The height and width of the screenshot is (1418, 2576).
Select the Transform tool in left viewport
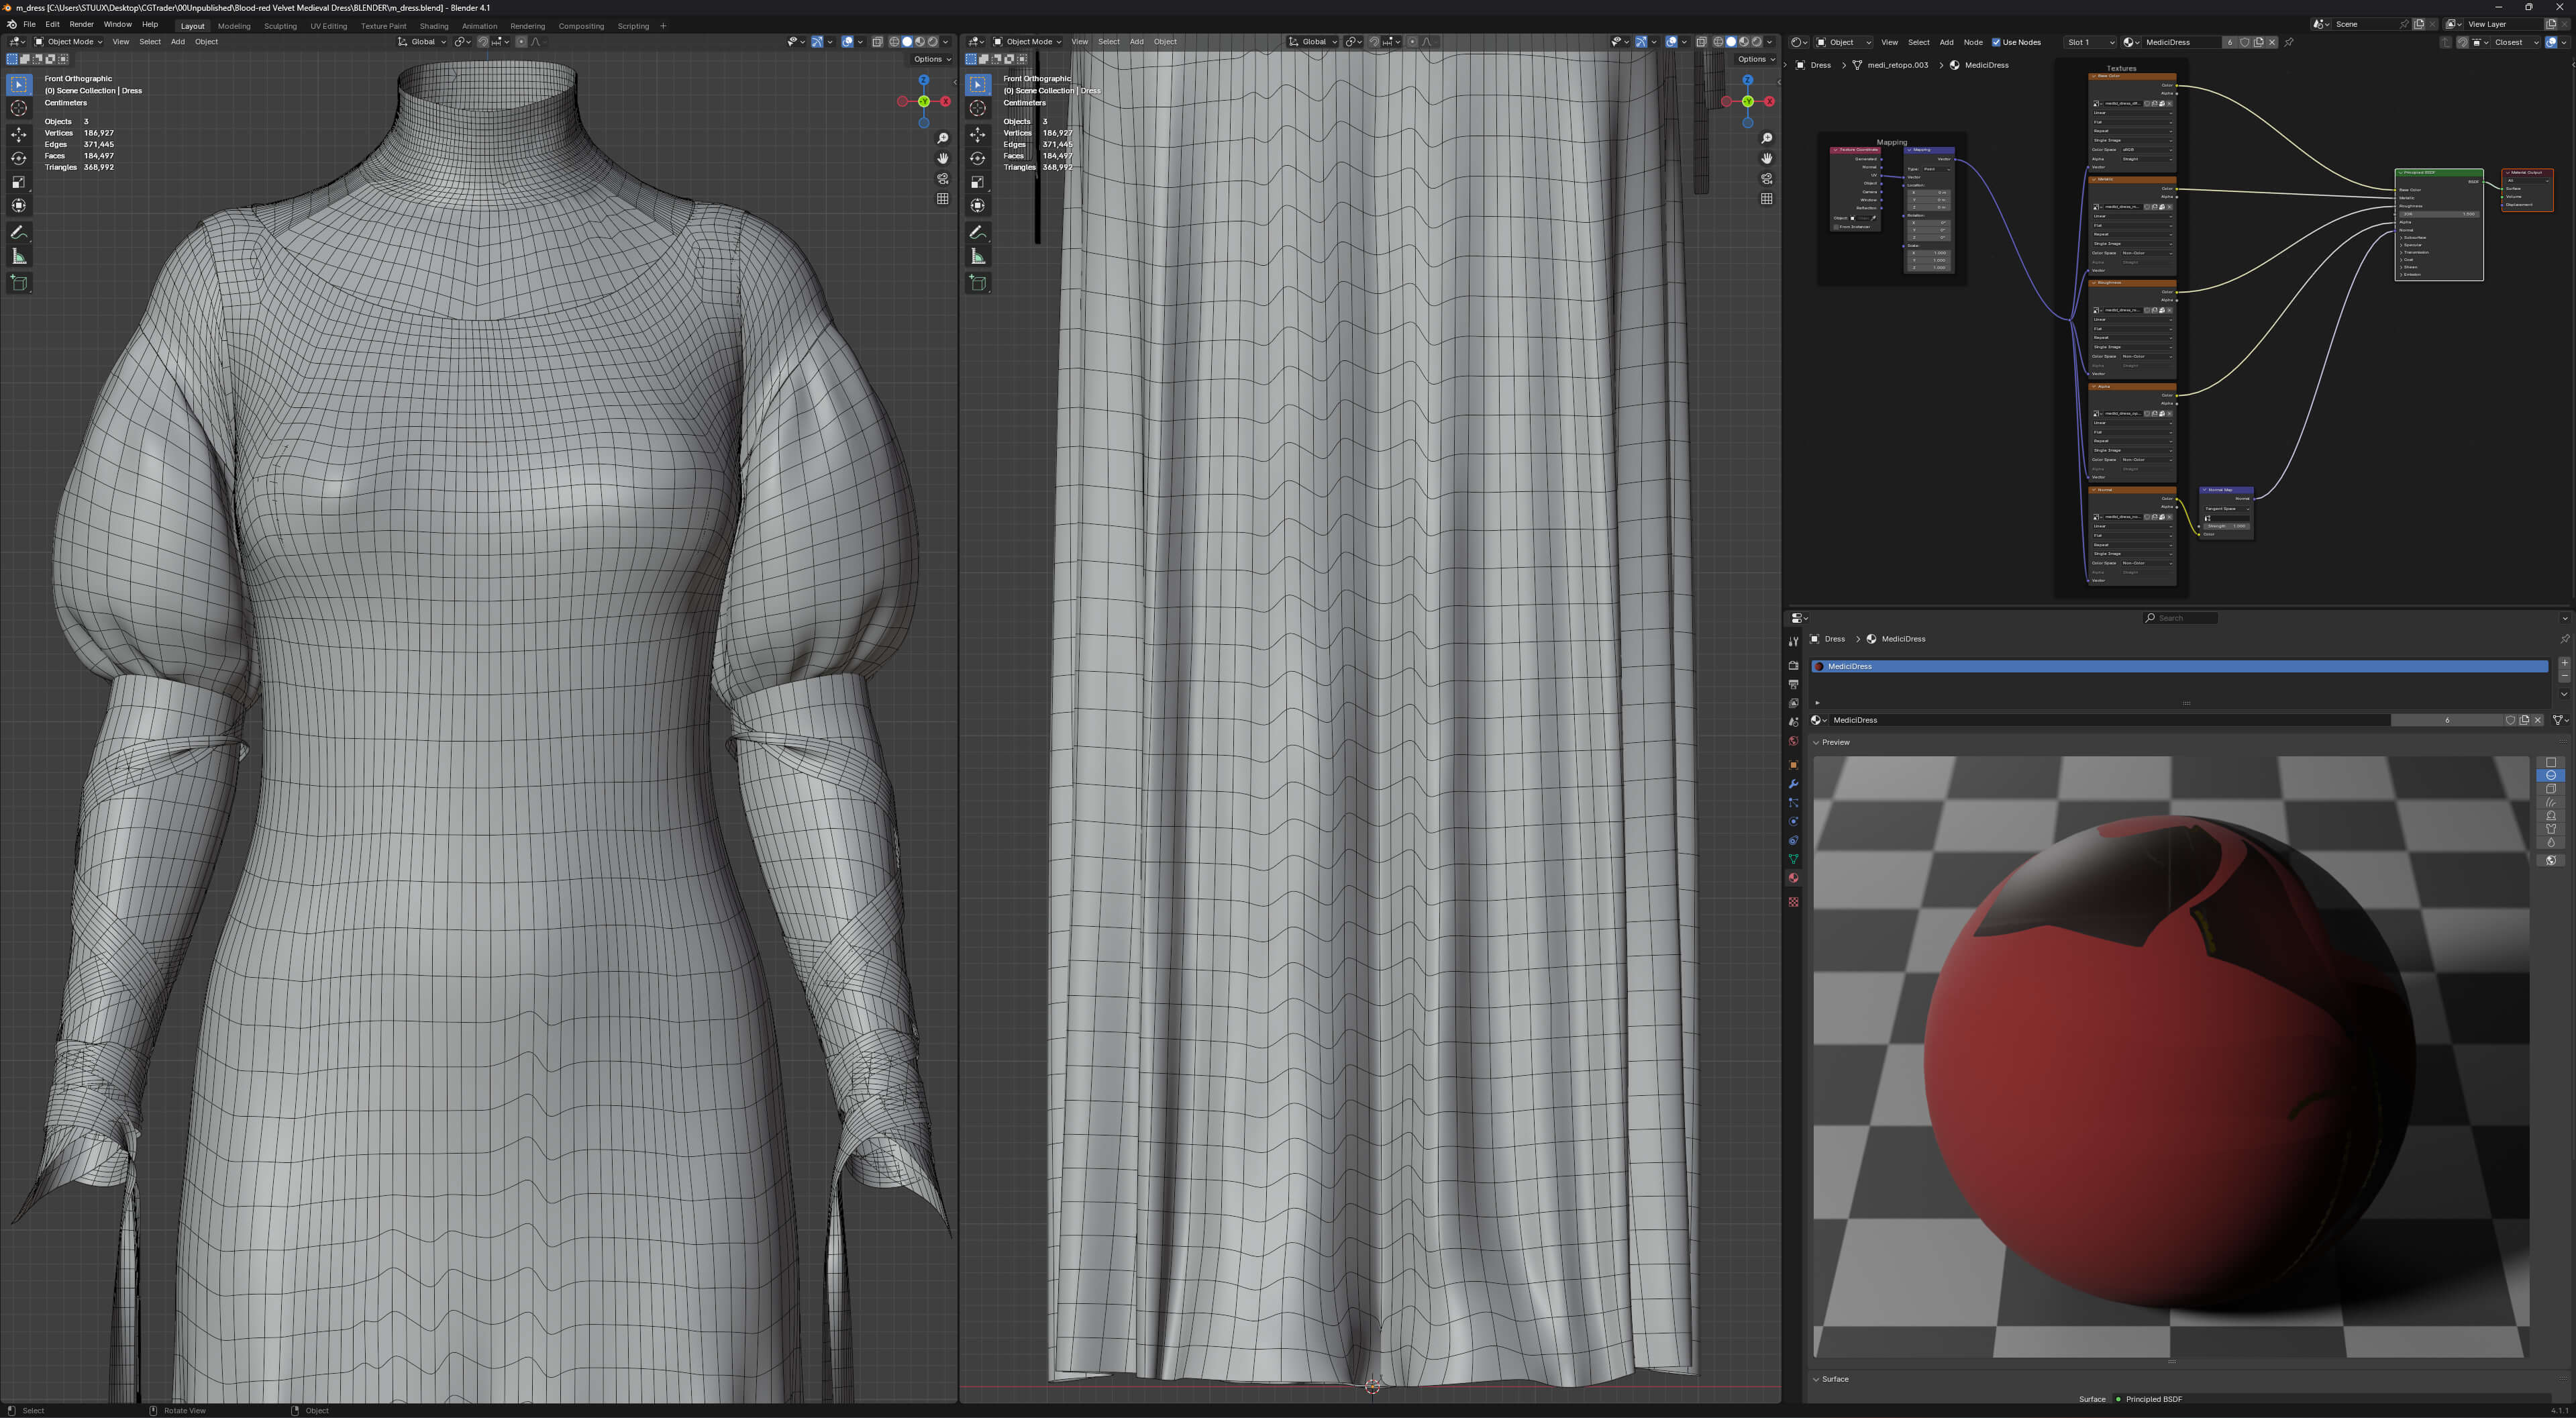pyautogui.click(x=19, y=205)
